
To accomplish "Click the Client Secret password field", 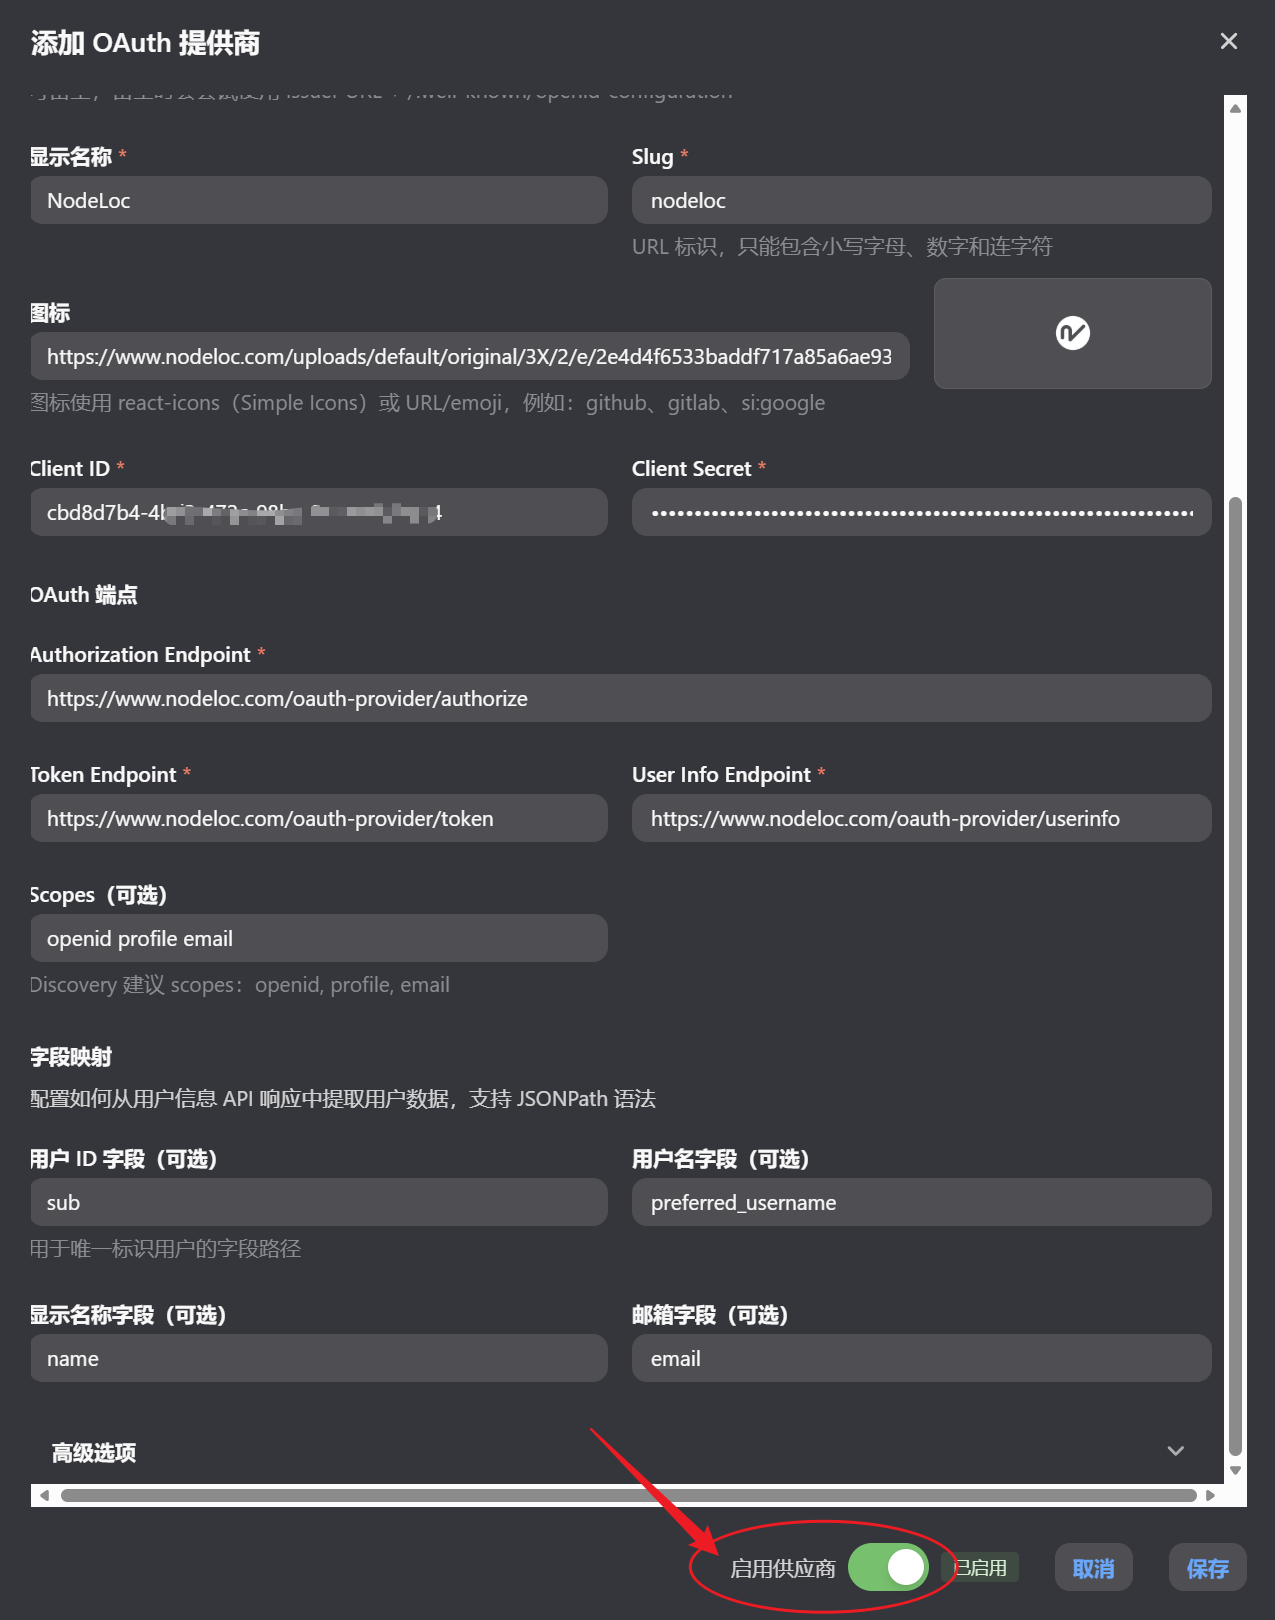I will point(921,512).
